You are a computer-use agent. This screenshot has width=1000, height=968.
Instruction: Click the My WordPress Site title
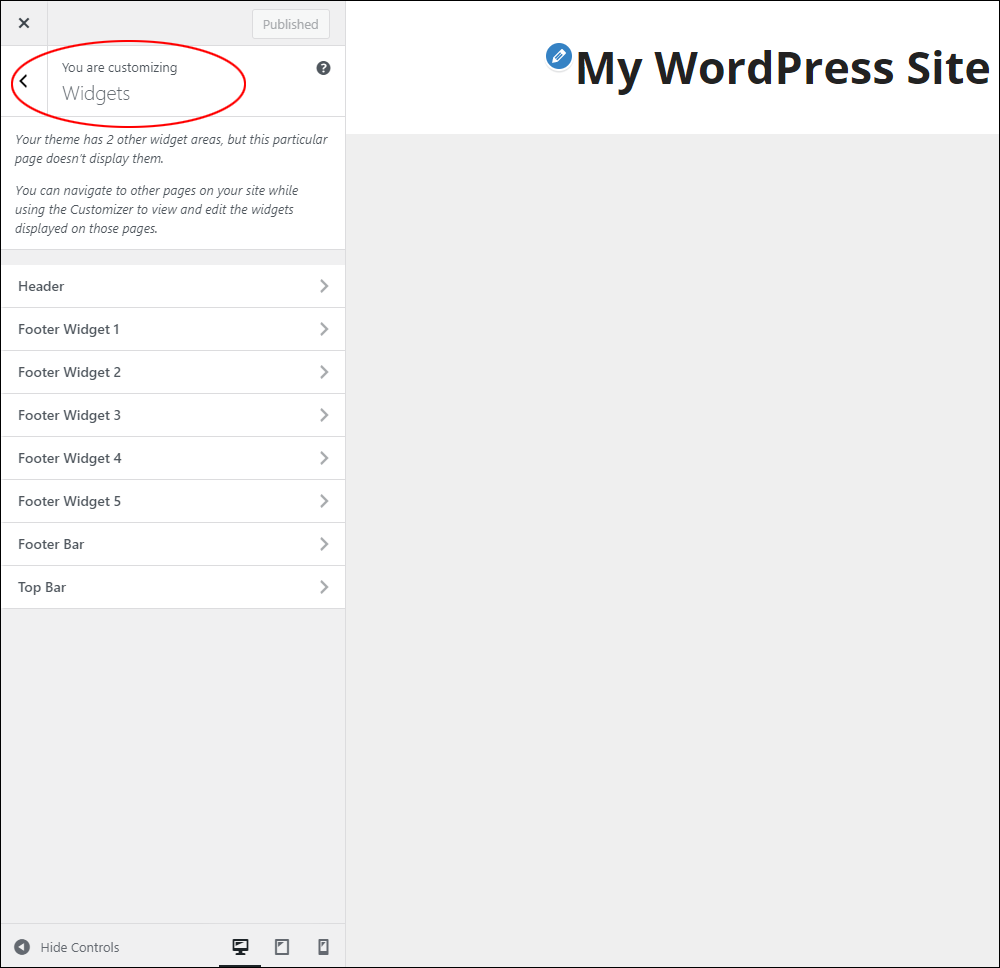[x=783, y=68]
